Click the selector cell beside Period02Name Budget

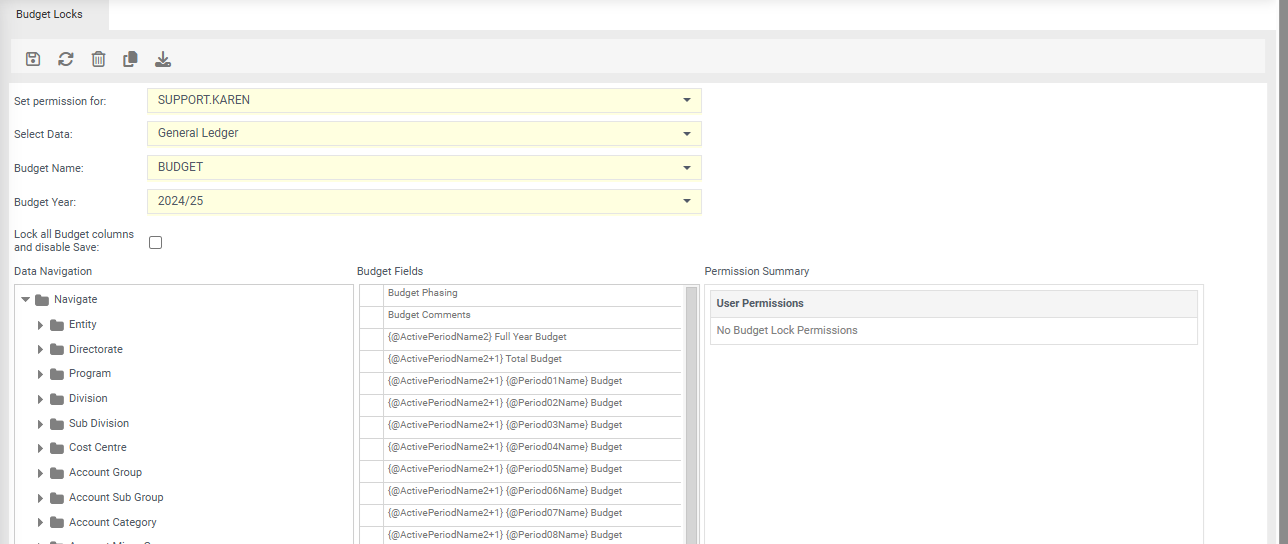[x=371, y=405]
